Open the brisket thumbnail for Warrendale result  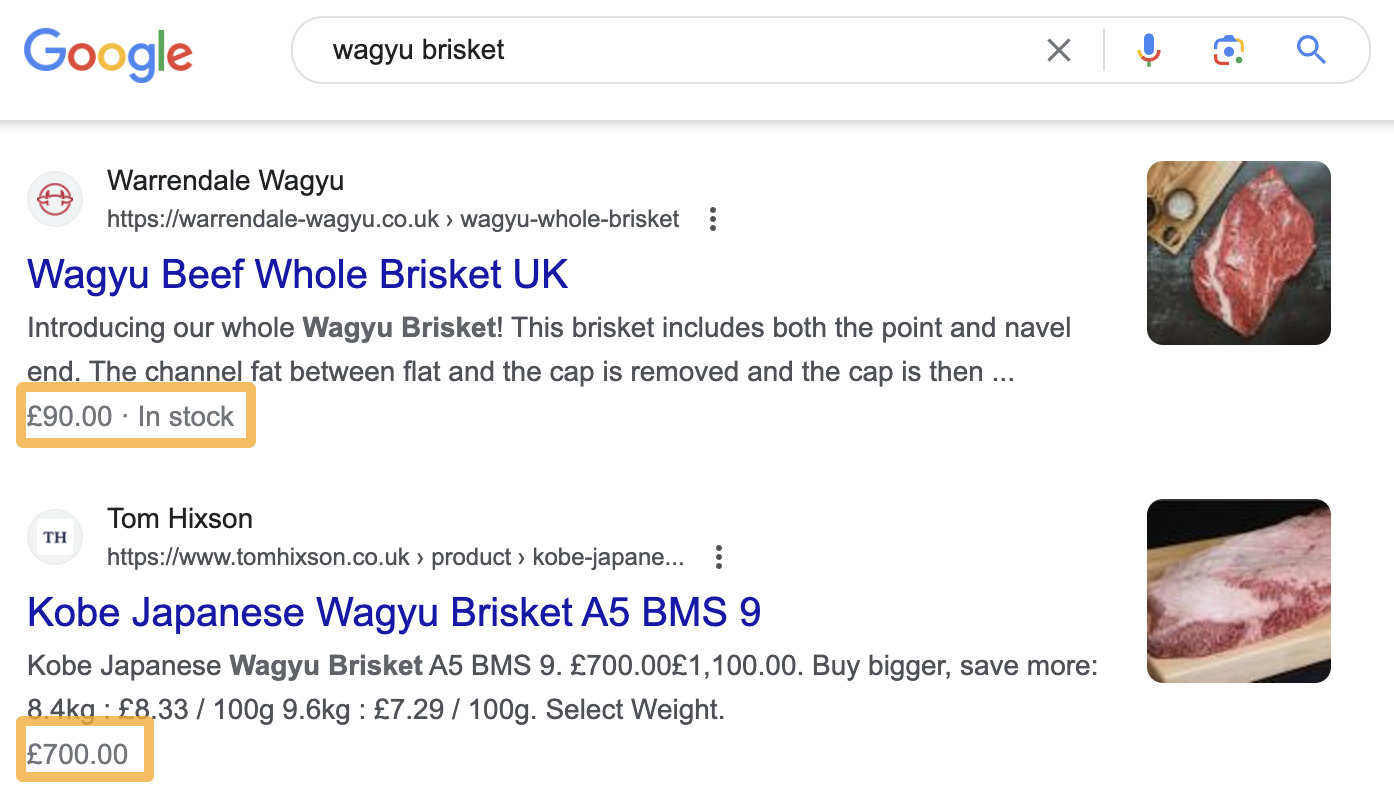[x=1238, y=253]
